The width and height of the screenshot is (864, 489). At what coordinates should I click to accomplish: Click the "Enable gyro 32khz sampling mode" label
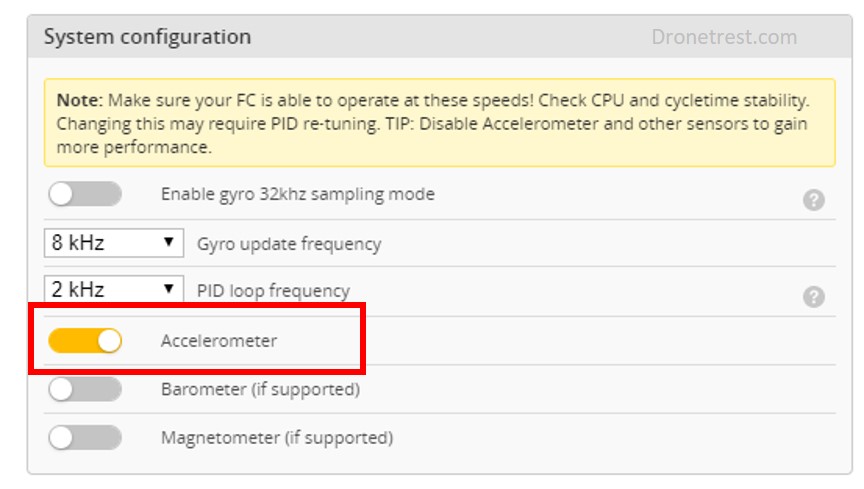(x=297, y=194)
